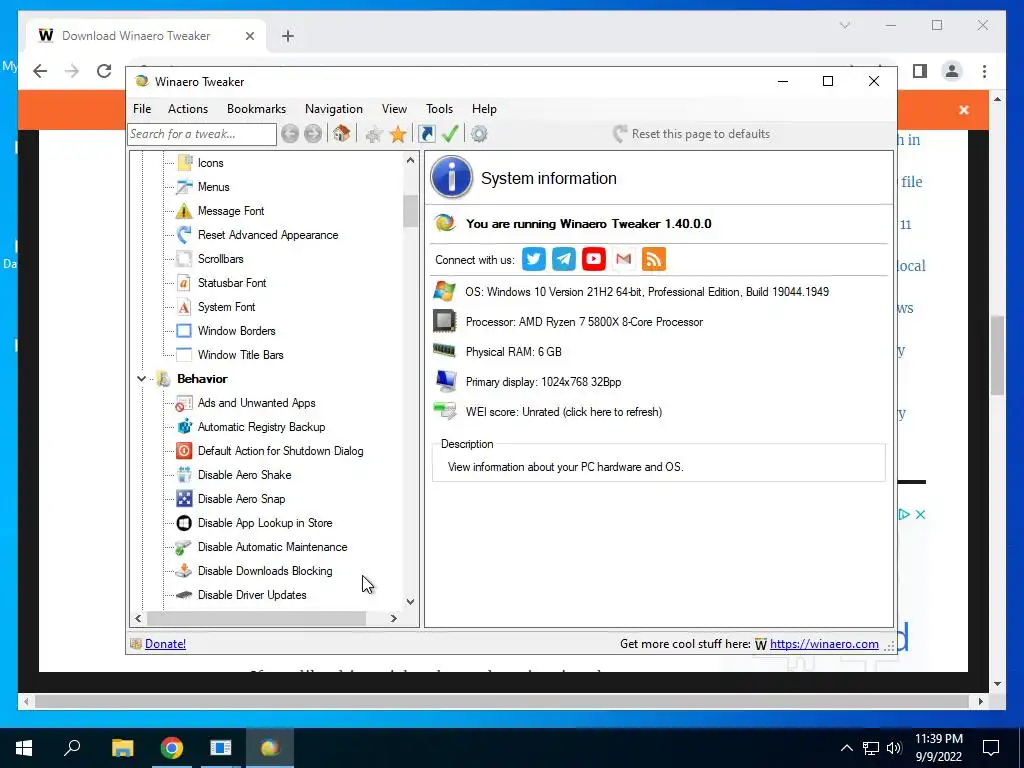This screenshot has height=768, width=1024.
Task: Open the Twitter social icon
Action: [x=534, y=259]
